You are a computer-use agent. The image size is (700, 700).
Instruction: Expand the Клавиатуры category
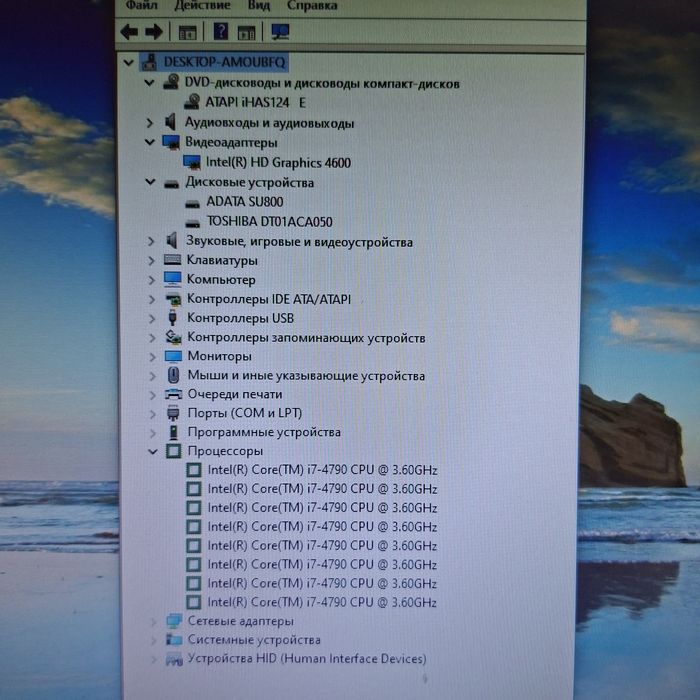pyautogui.click(x=151, y=261)
